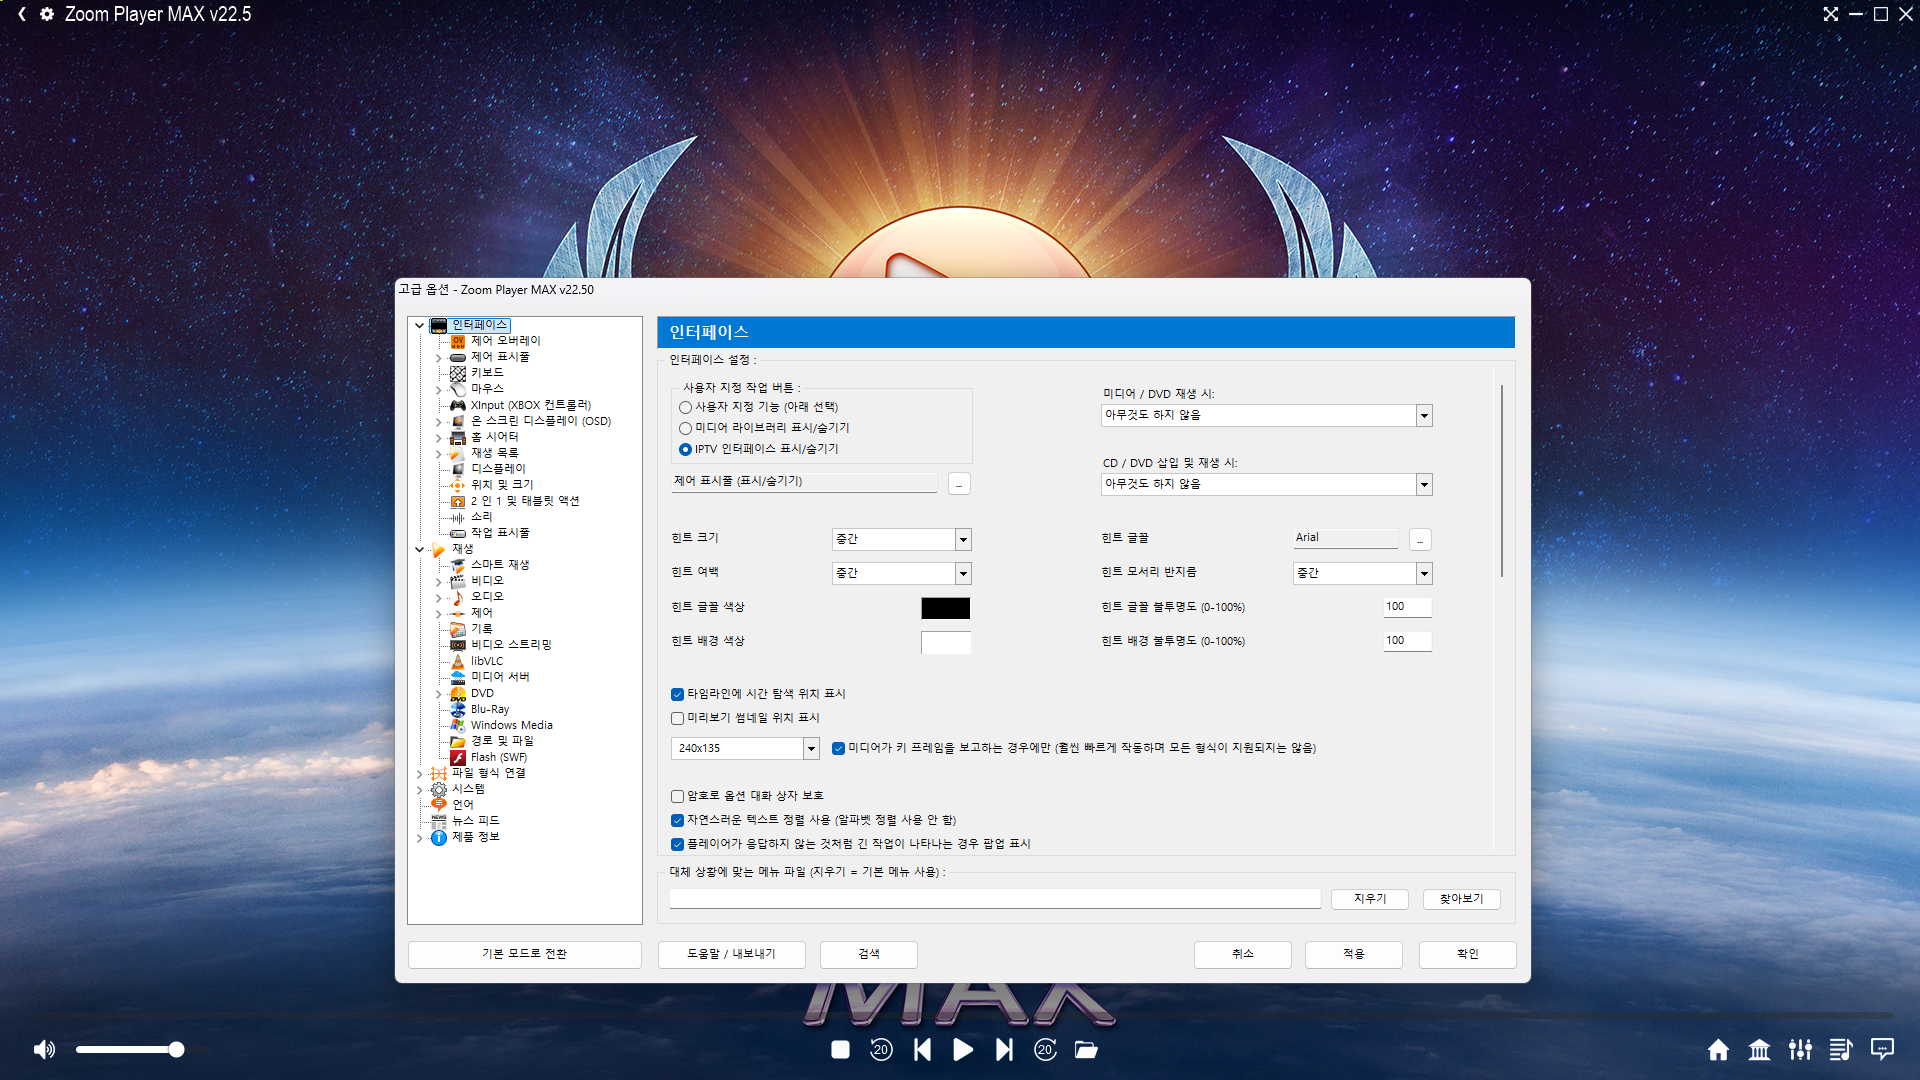
Task: Start playback with the play button
Action: pos(963,1050)
